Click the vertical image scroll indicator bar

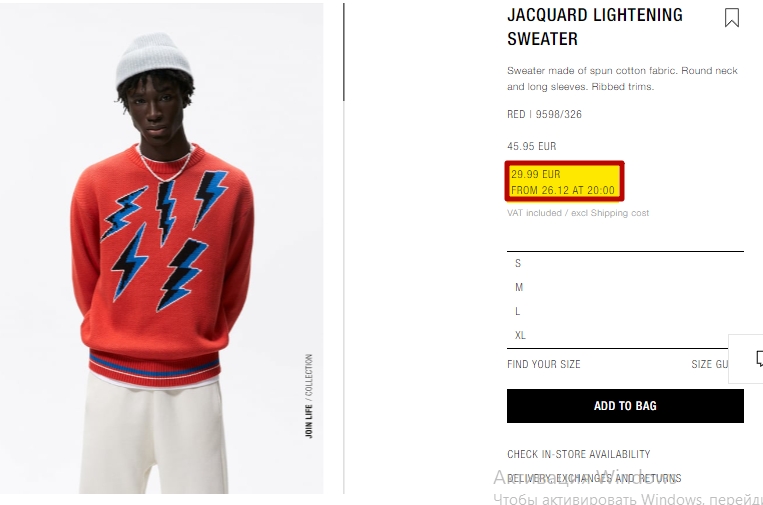point(344,52)
